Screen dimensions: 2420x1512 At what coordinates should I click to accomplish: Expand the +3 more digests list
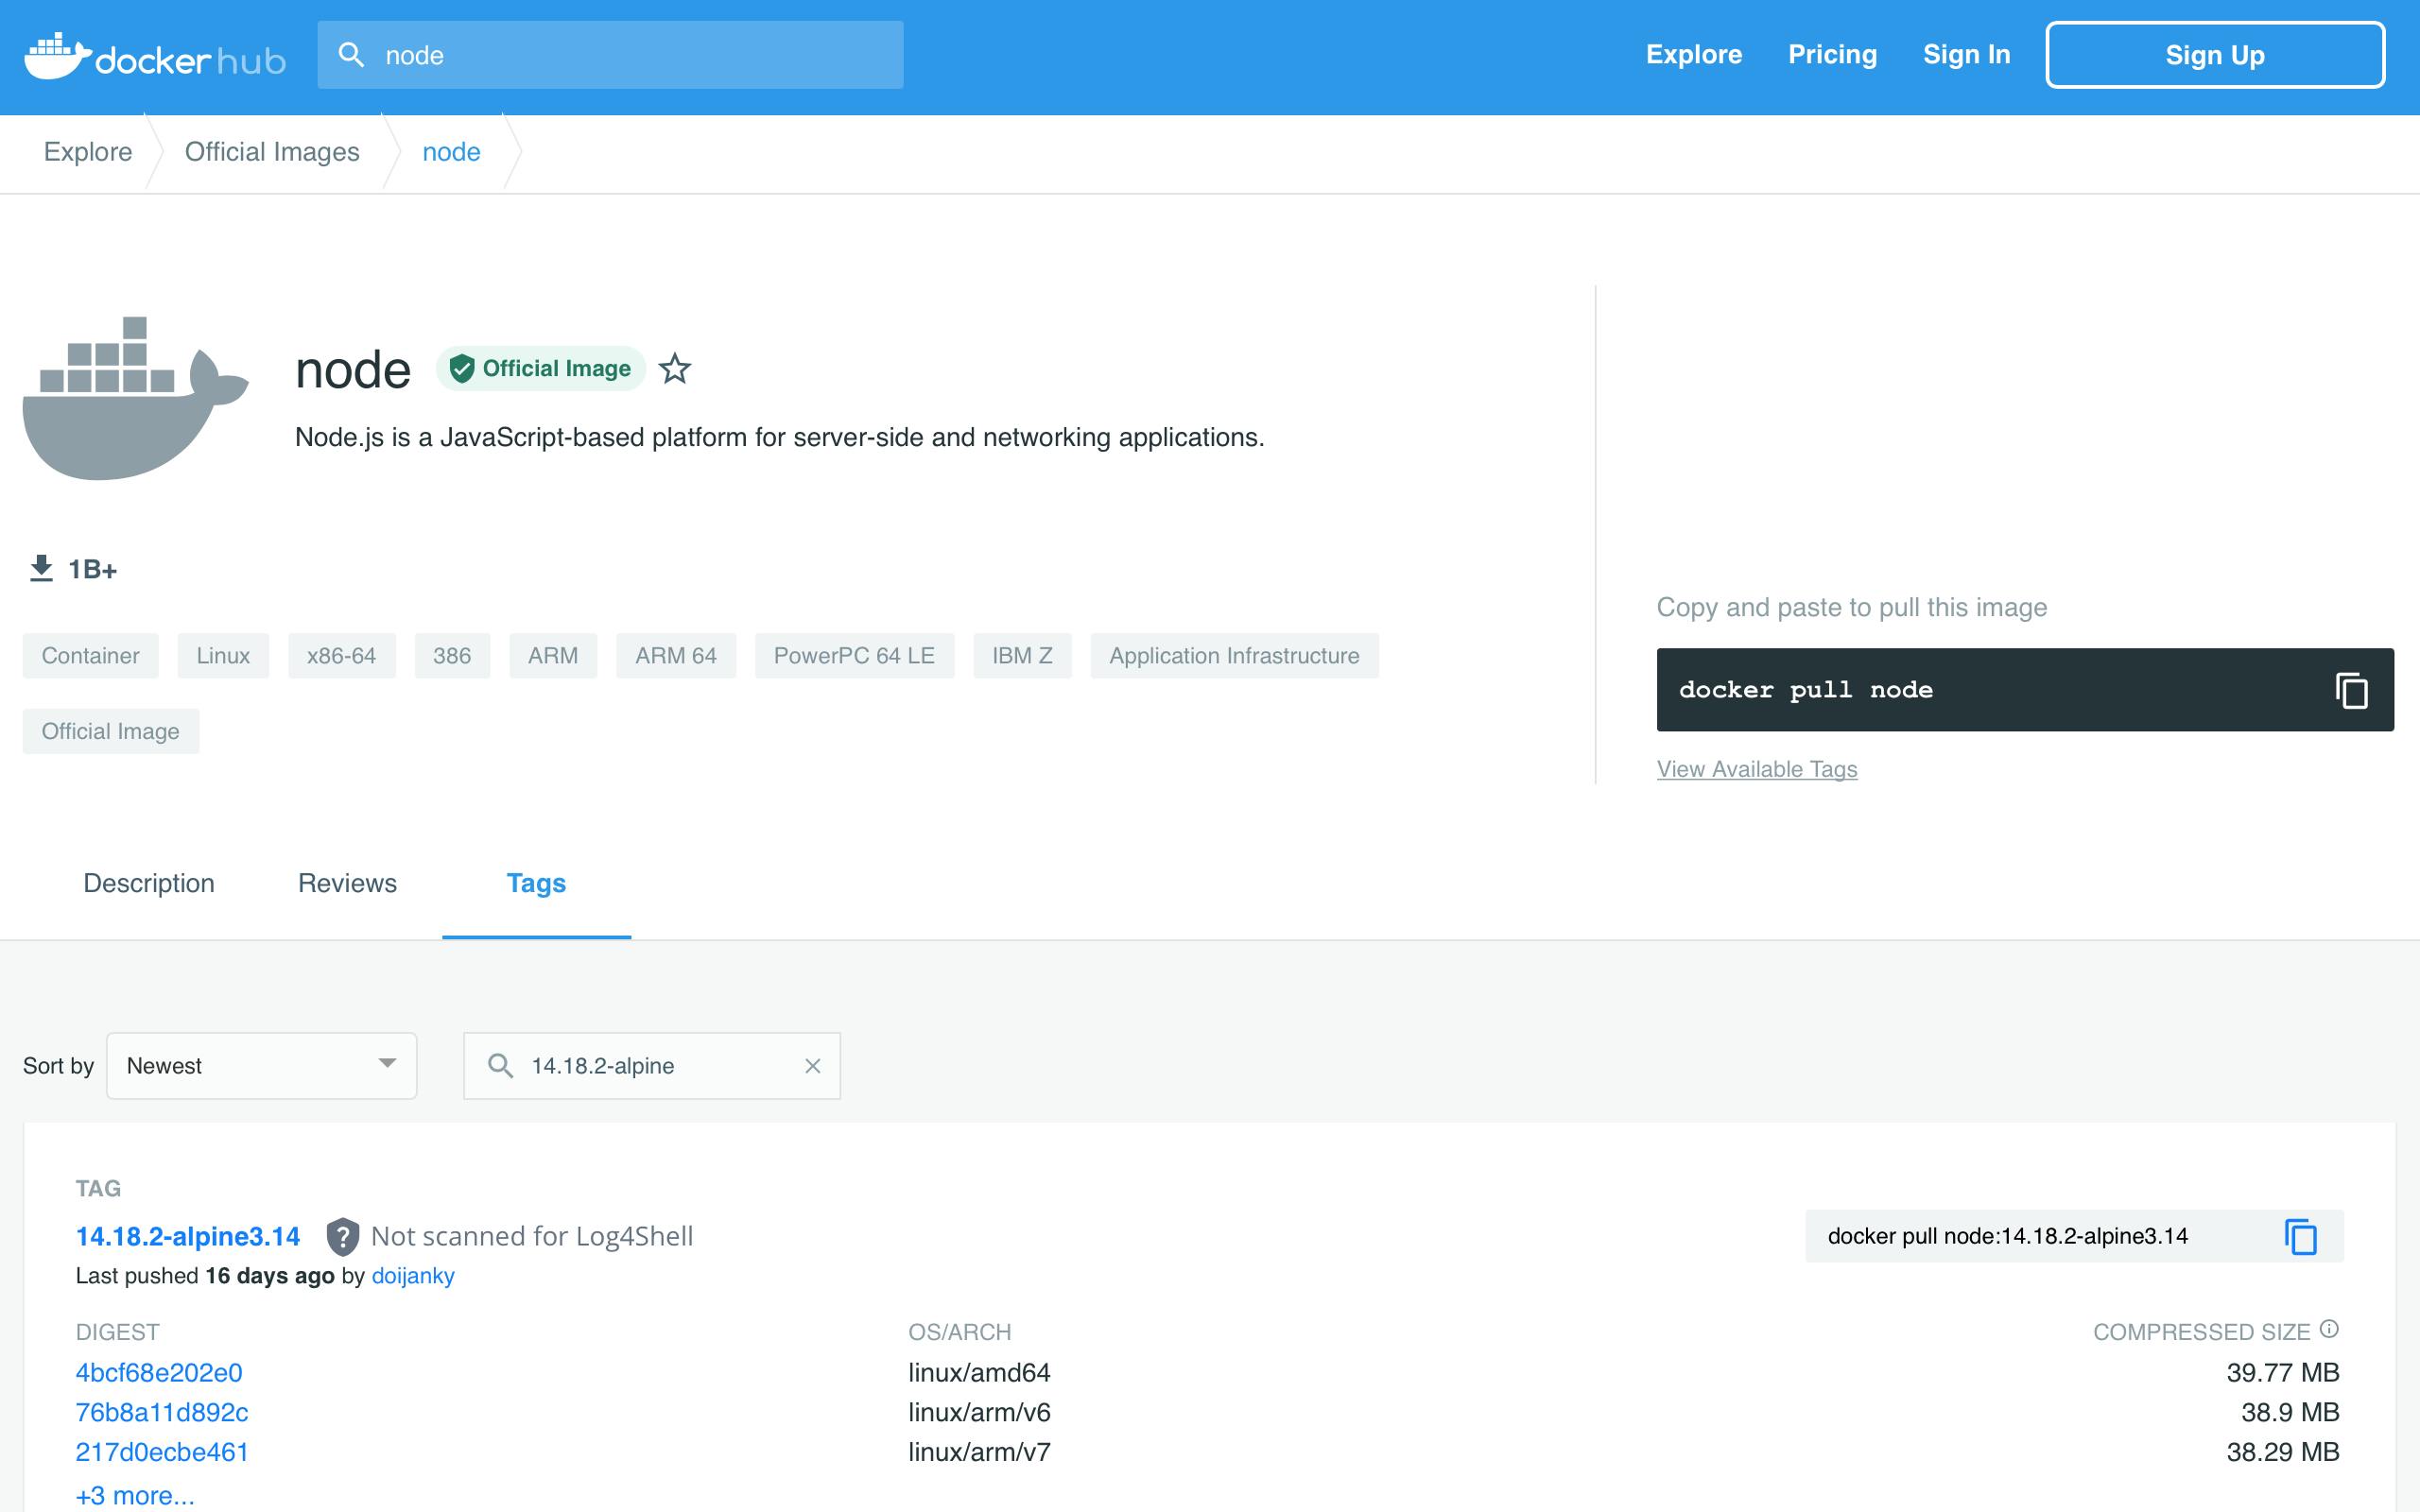[135, 1496]
